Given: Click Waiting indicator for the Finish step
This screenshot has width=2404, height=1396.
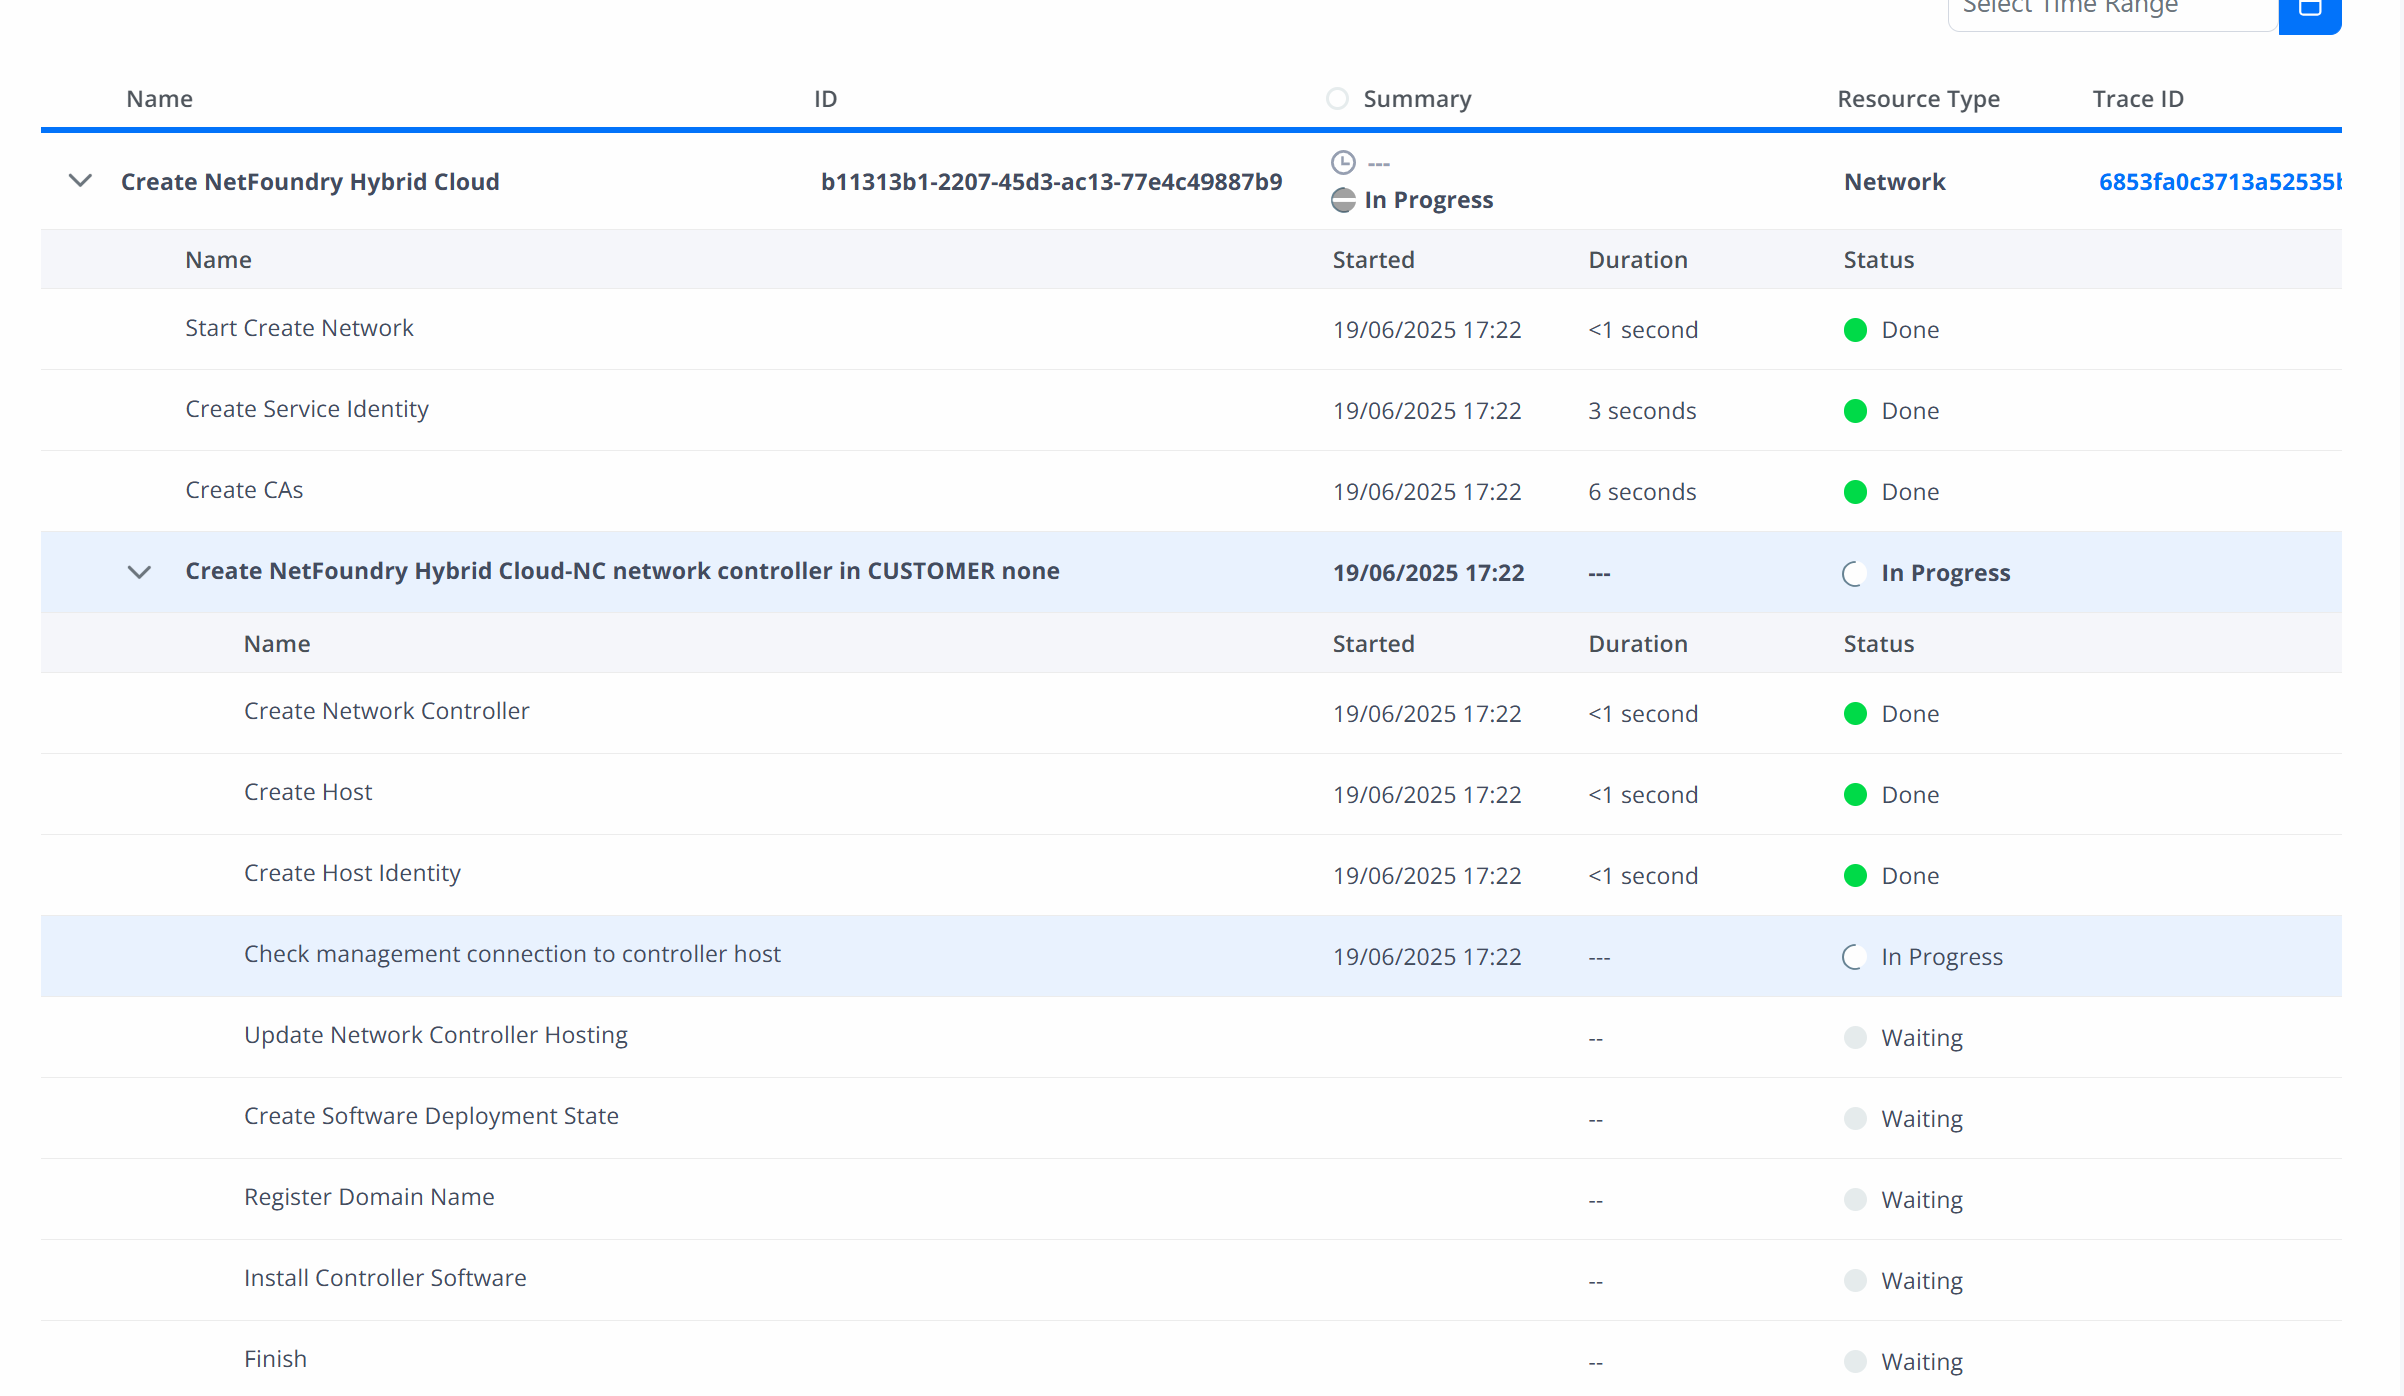Looking at the screenshot, I should 1855,1362.
